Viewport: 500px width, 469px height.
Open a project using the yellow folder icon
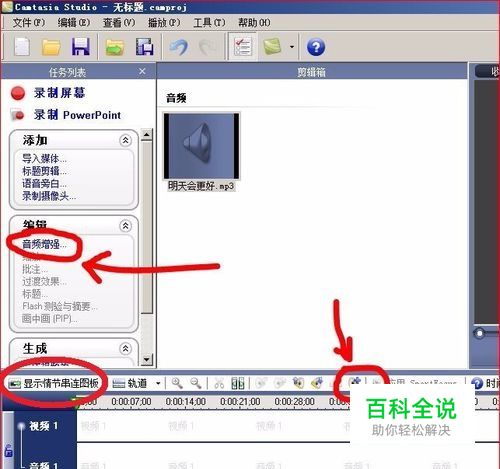(x=51, y=47)
